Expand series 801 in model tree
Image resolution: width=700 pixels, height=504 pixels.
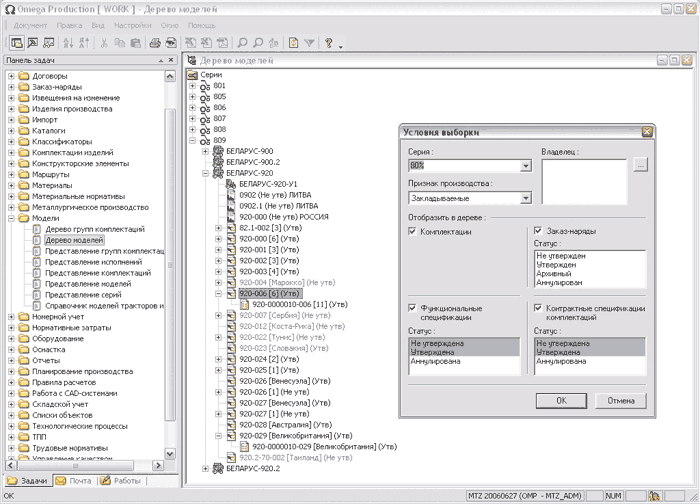[x=192, y=86]
